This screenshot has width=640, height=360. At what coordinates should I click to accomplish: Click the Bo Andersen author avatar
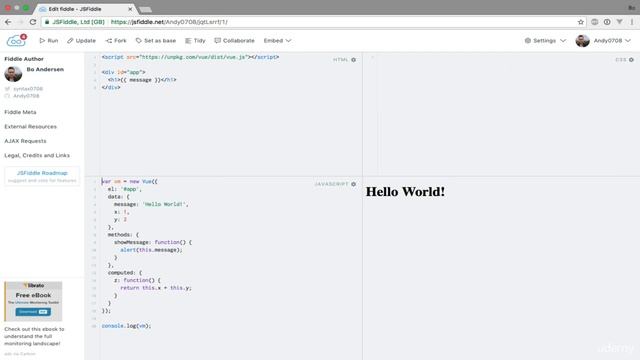coord(13,74)
